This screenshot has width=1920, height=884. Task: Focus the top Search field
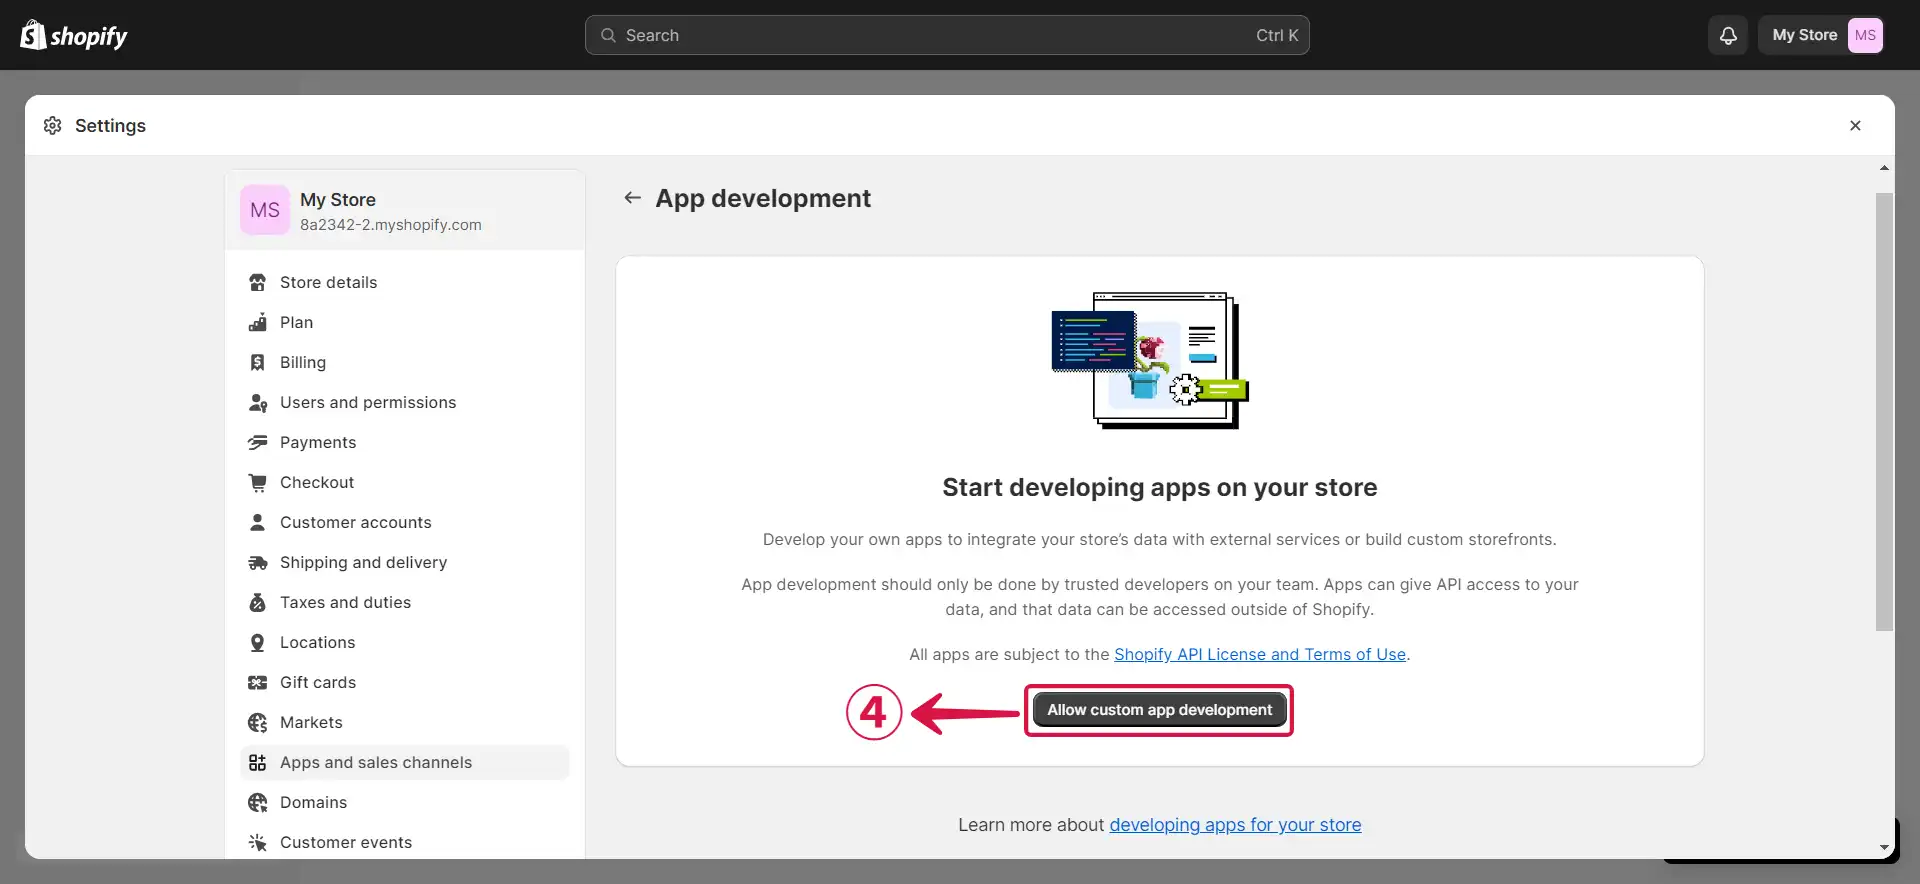coord(947,35)
